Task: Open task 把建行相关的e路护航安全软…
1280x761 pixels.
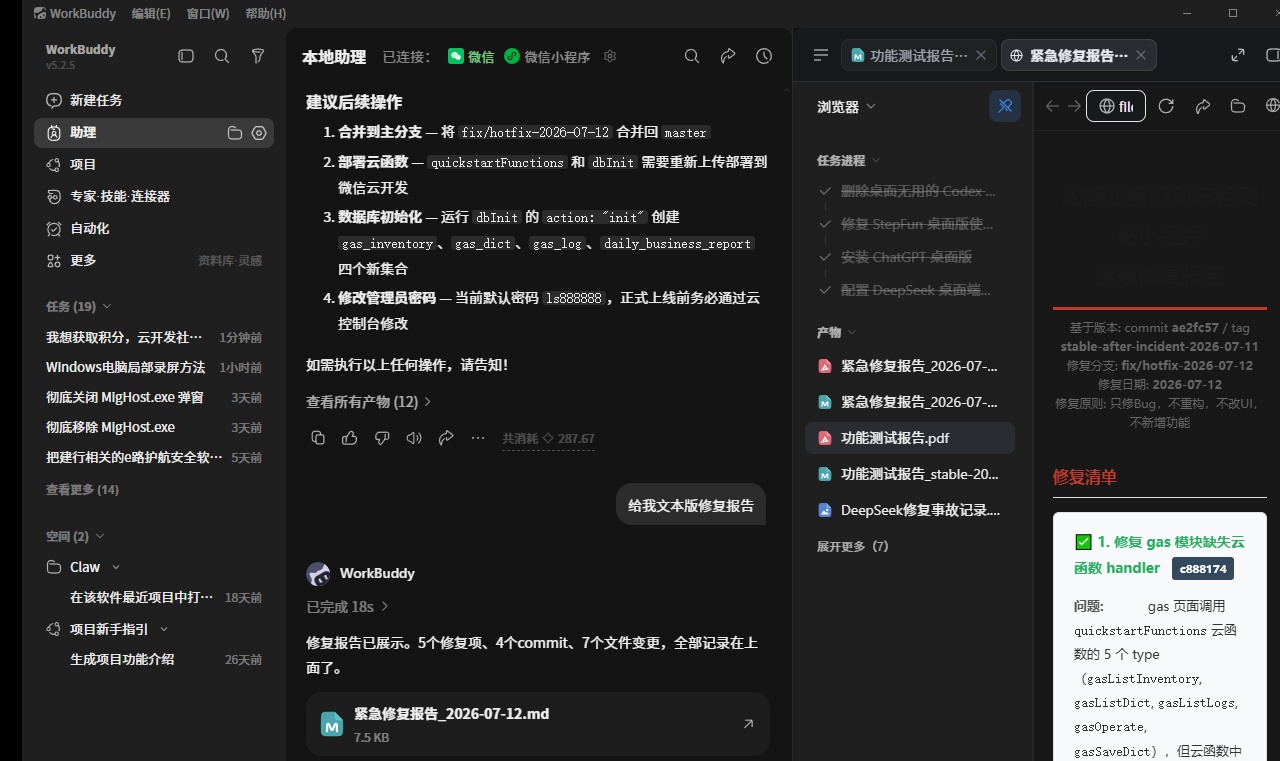Action: tap(154, 457)
